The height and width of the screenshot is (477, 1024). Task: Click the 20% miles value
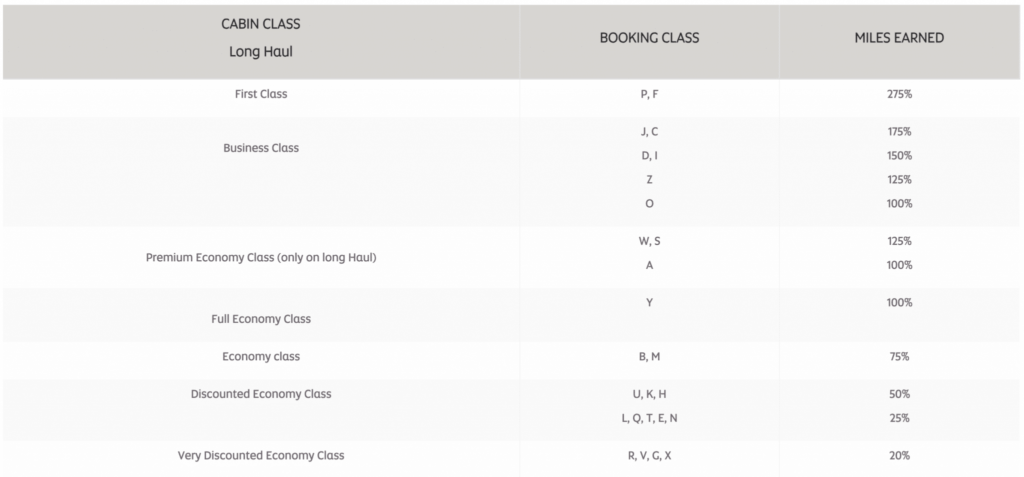pos(898,455)
